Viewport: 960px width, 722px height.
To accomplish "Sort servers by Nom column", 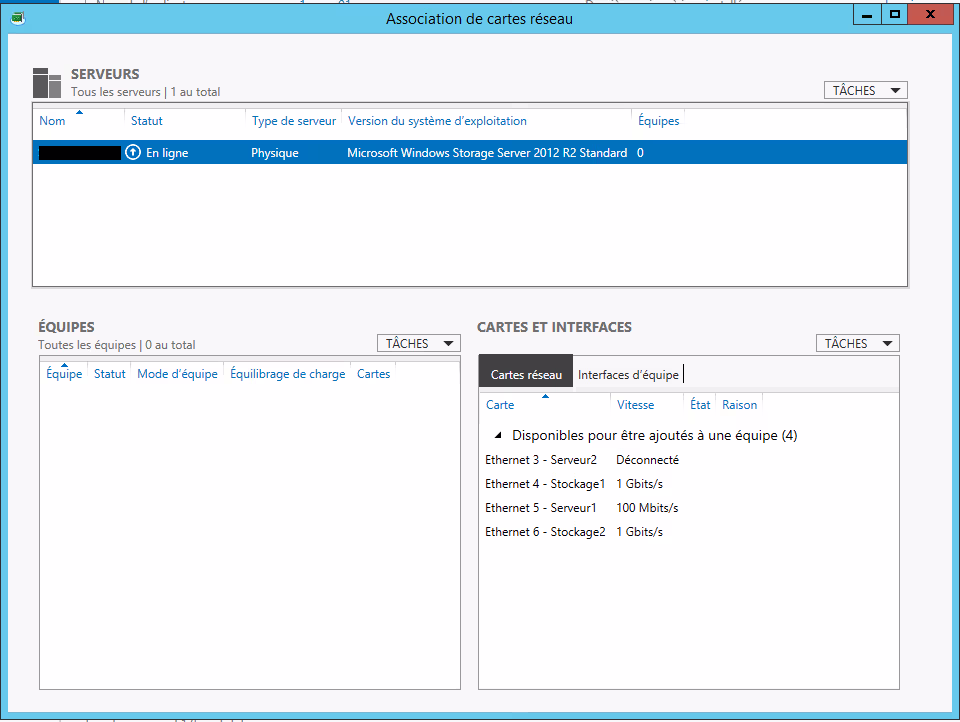I will coord(52,121).
